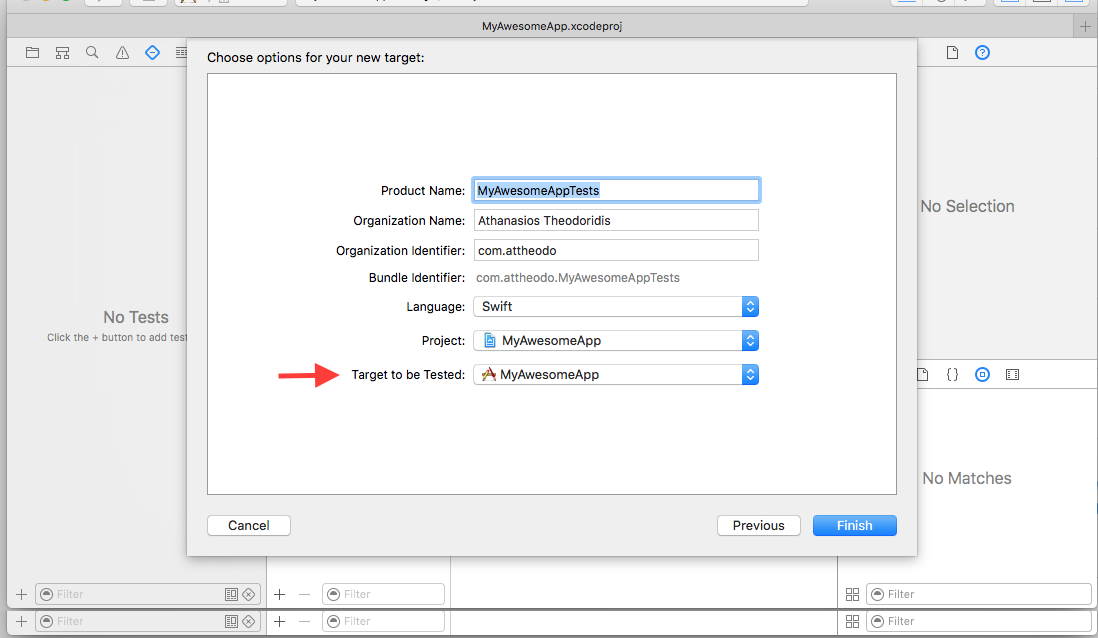This screenshot has width=1098, height=638.
Task: Click the 'Choose options for your new target:' heading
Action: pos(316,57)
